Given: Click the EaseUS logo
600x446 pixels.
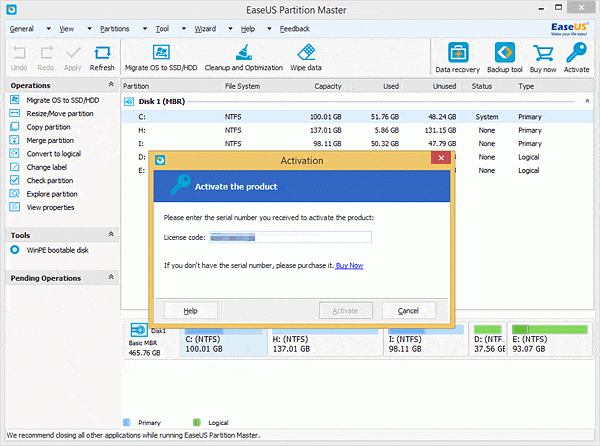Looking at the screenshot, I should (569, 29).
